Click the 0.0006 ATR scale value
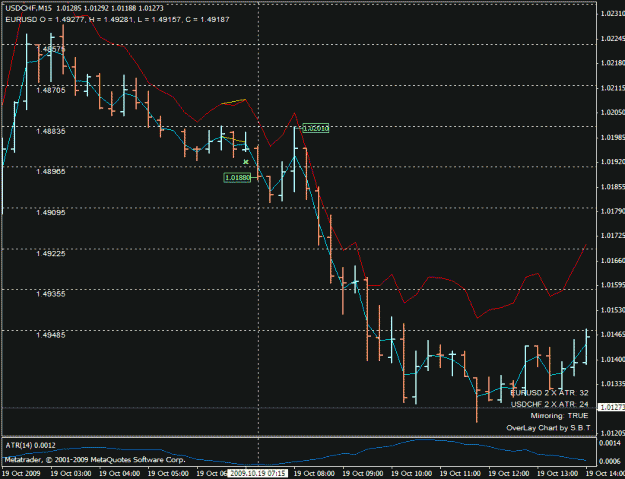625x479 pixels. (x=610, y=461)
